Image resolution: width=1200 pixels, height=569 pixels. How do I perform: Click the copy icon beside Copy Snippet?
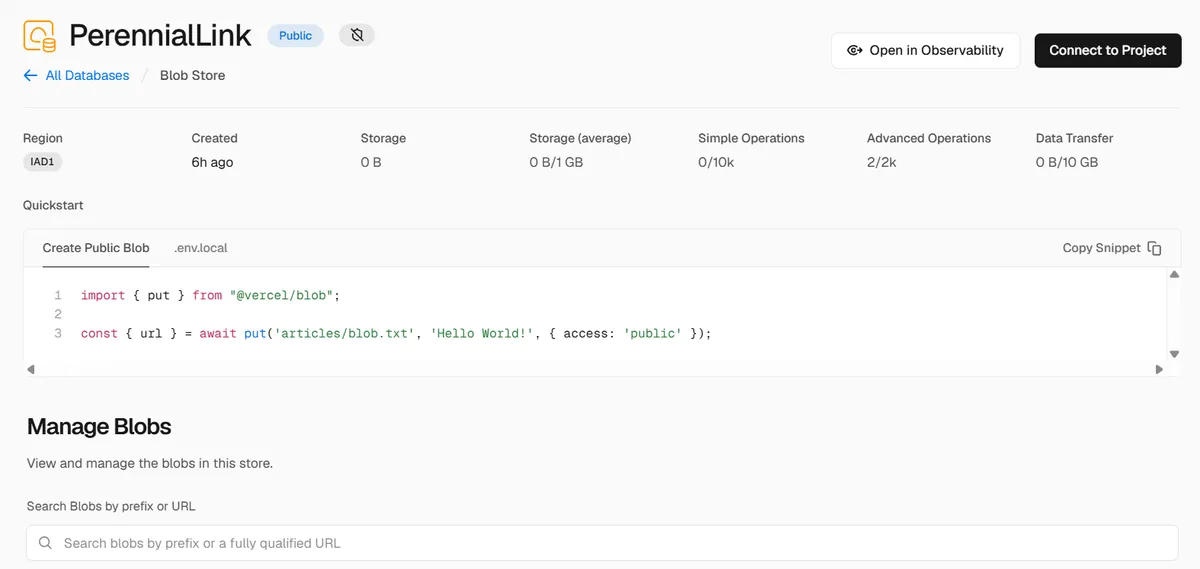(1155, 248)
